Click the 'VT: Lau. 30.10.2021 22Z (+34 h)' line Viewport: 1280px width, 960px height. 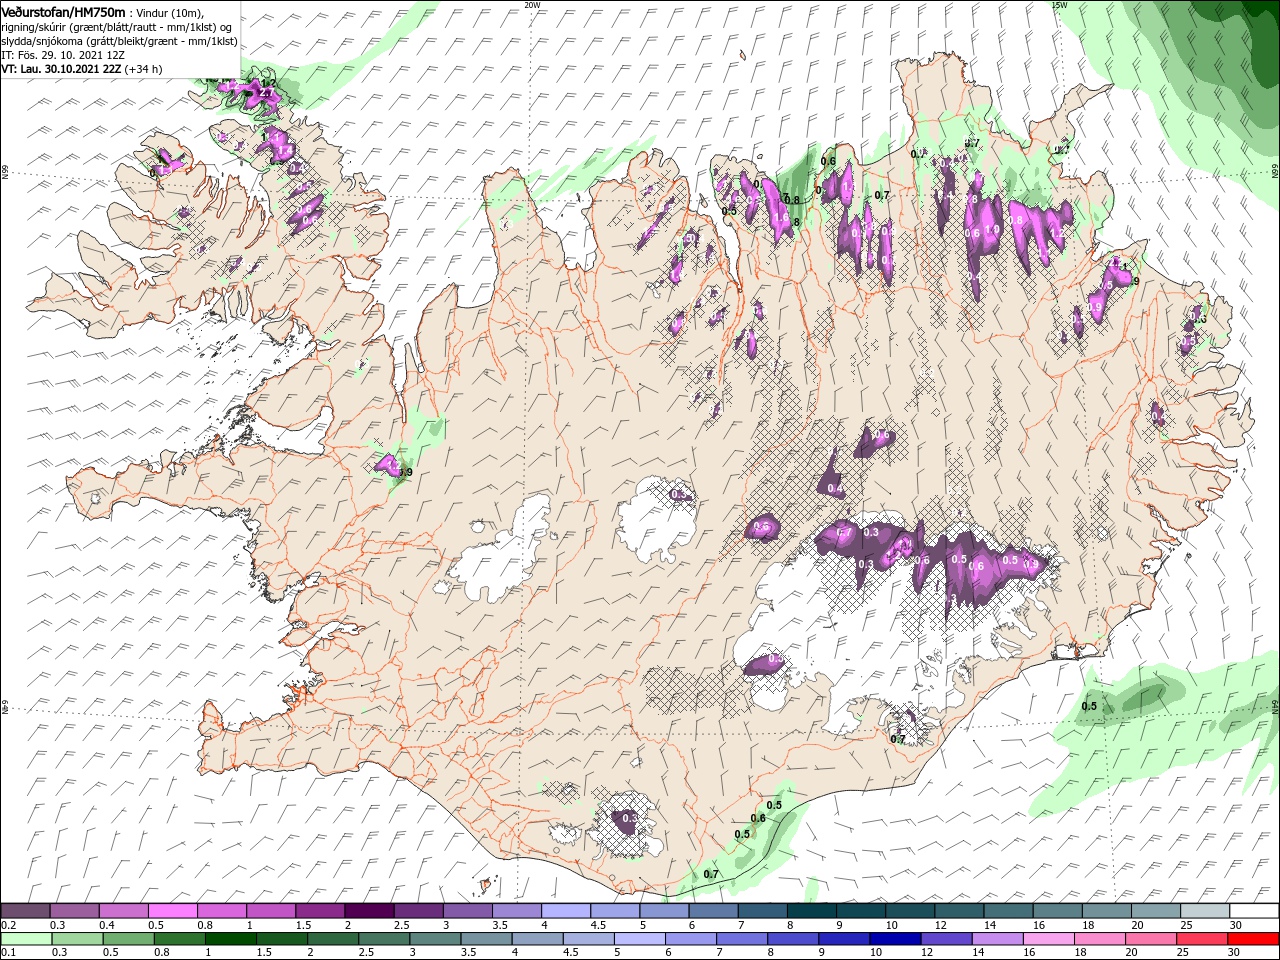tap(82, 69)
